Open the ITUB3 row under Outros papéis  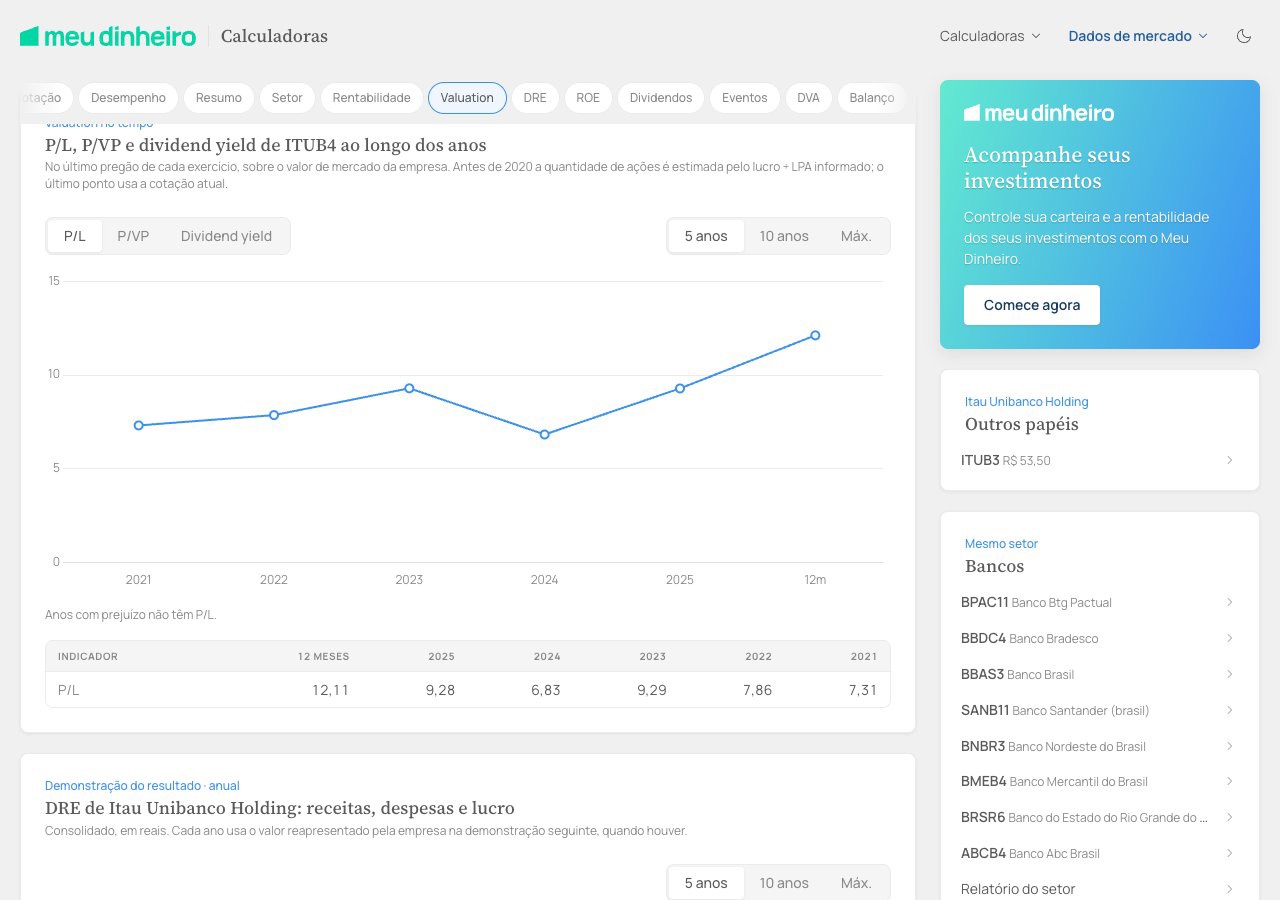1098,460
